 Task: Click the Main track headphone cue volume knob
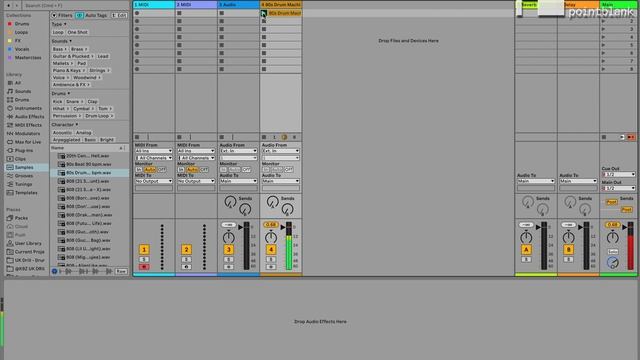coord(613,262)
